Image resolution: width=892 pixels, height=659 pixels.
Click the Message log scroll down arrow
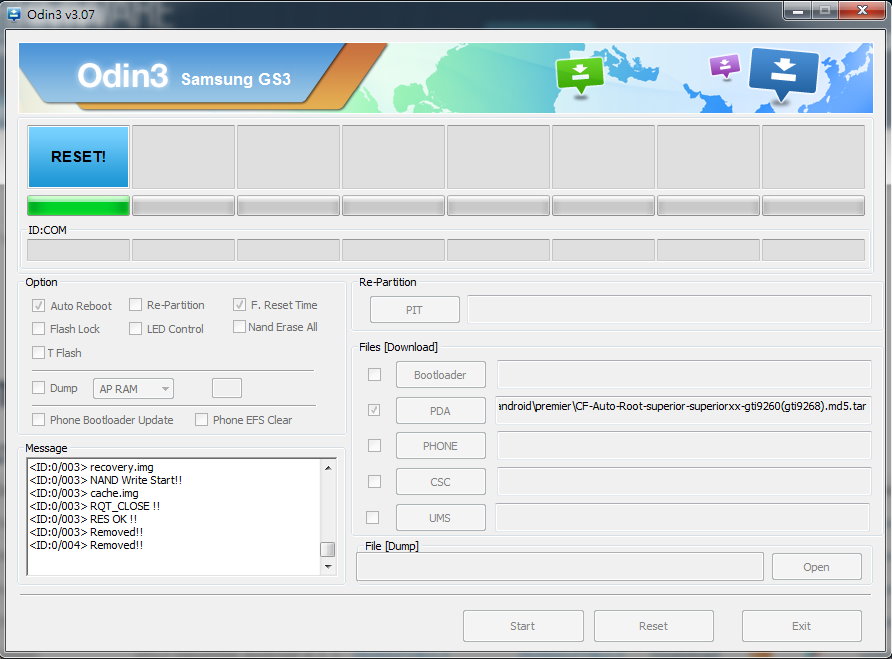[x=328, y=567]
